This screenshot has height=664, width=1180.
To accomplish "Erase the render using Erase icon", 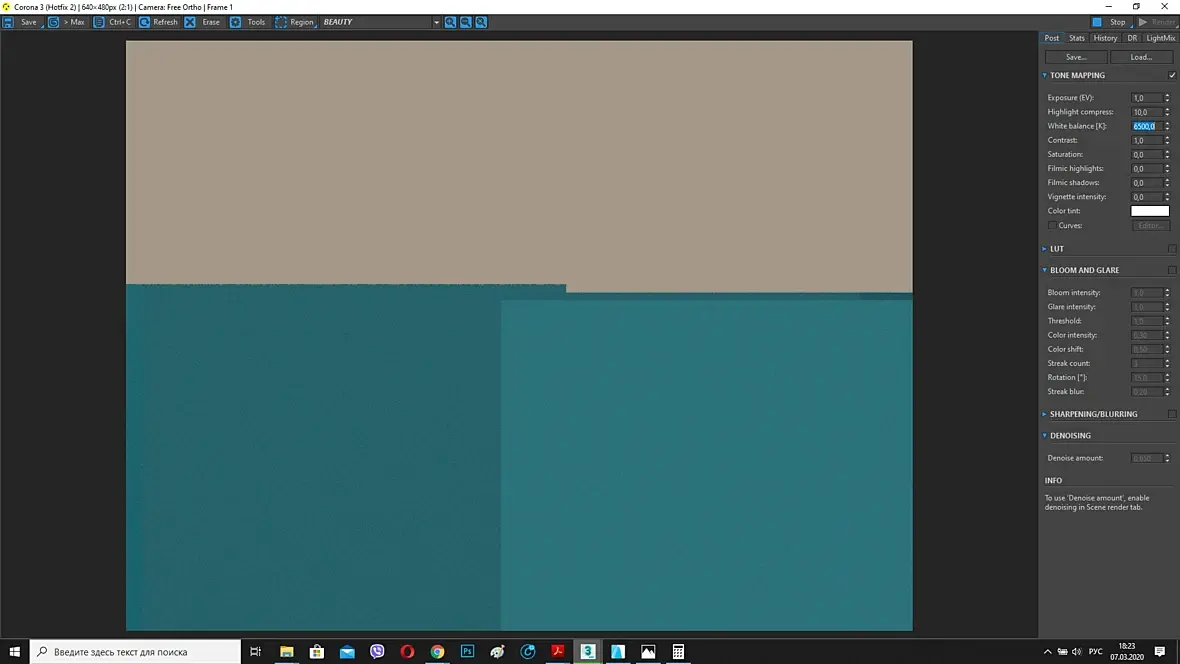I will [190, 23].
